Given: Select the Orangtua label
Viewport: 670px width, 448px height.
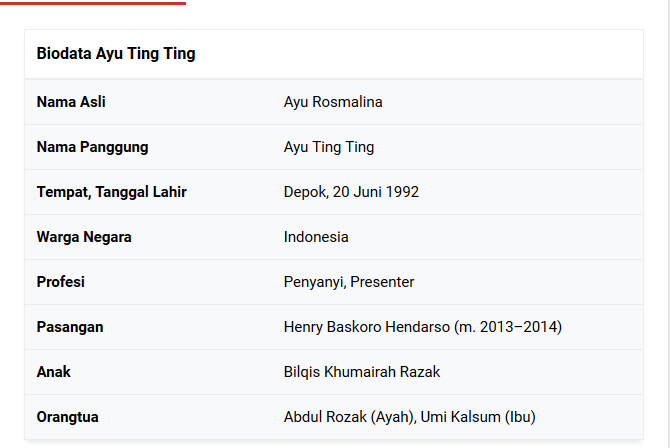Looking at the screenshot, I should (68, 417).
